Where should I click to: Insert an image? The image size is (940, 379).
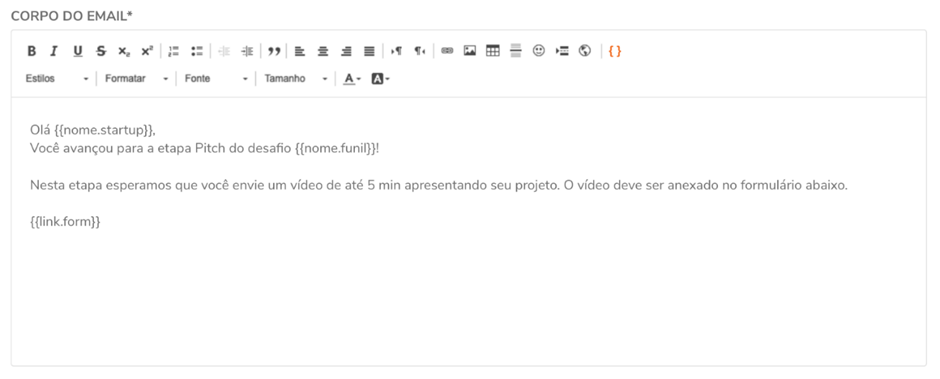[469, 52]
